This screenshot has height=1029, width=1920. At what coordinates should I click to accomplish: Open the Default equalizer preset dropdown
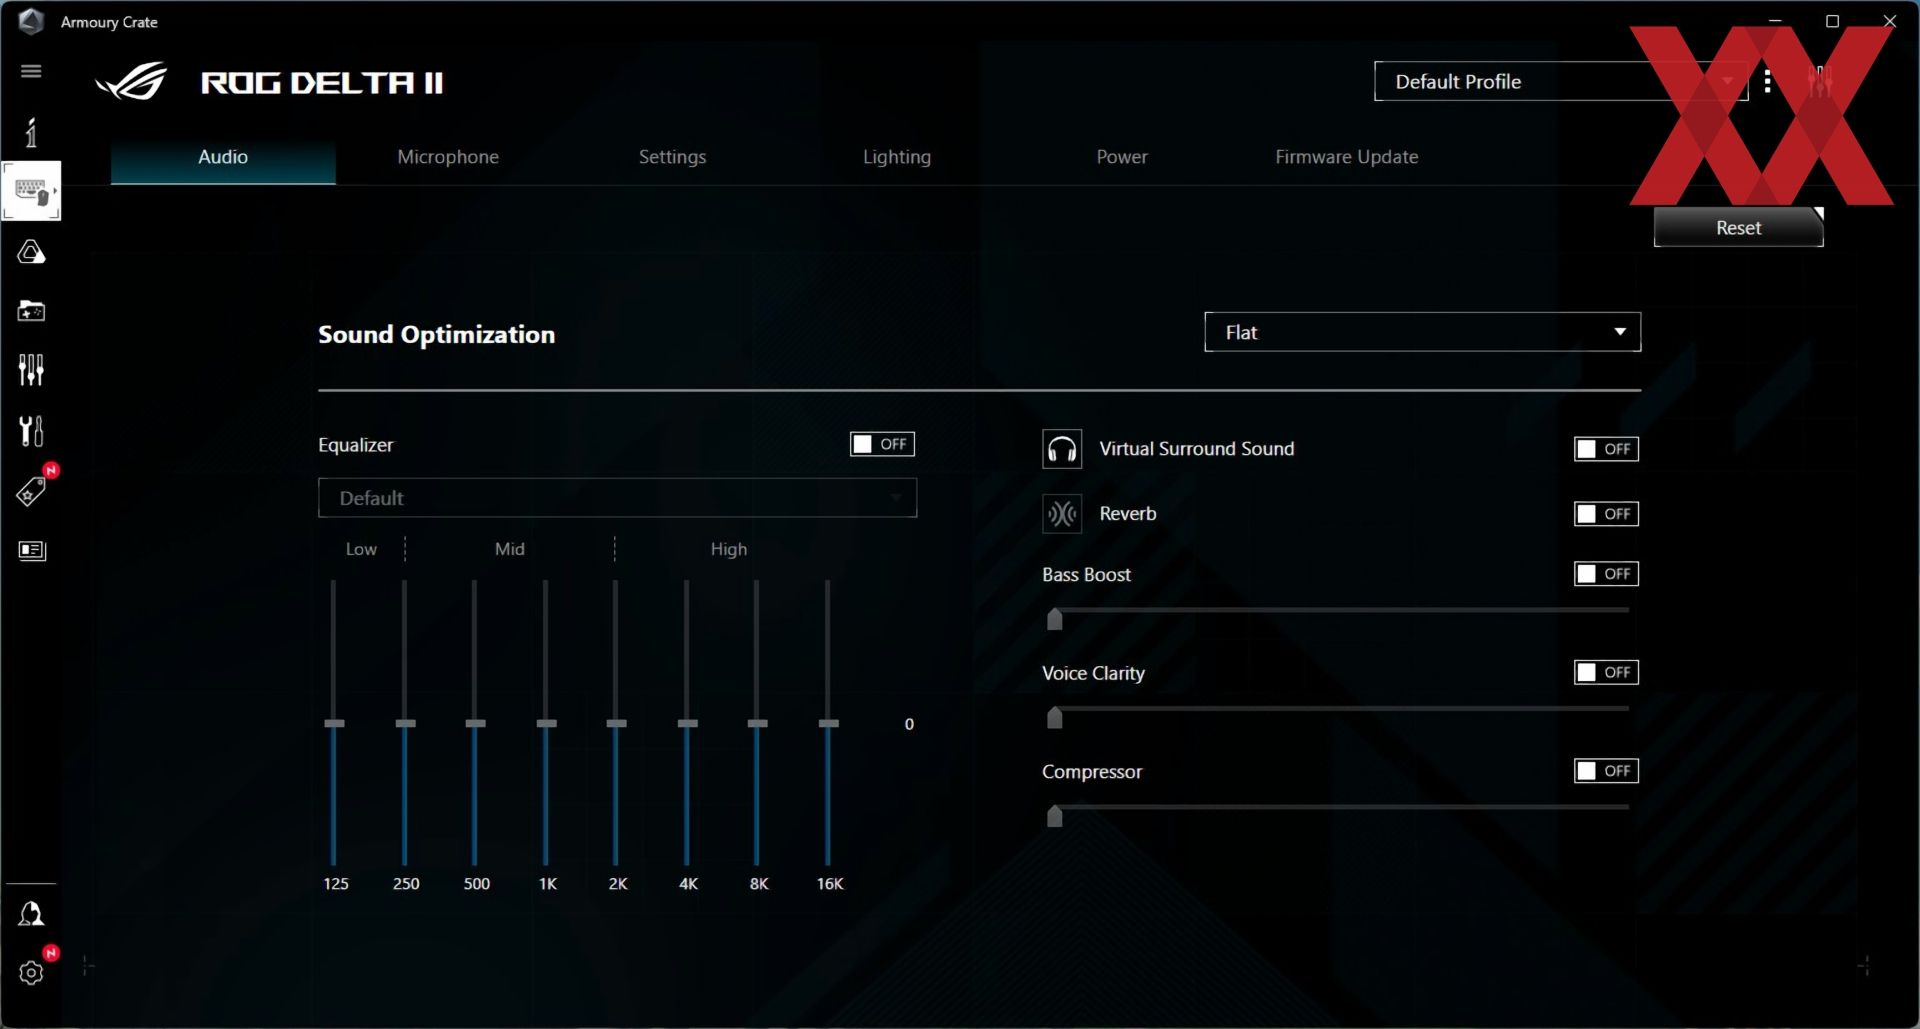[617, 498]
